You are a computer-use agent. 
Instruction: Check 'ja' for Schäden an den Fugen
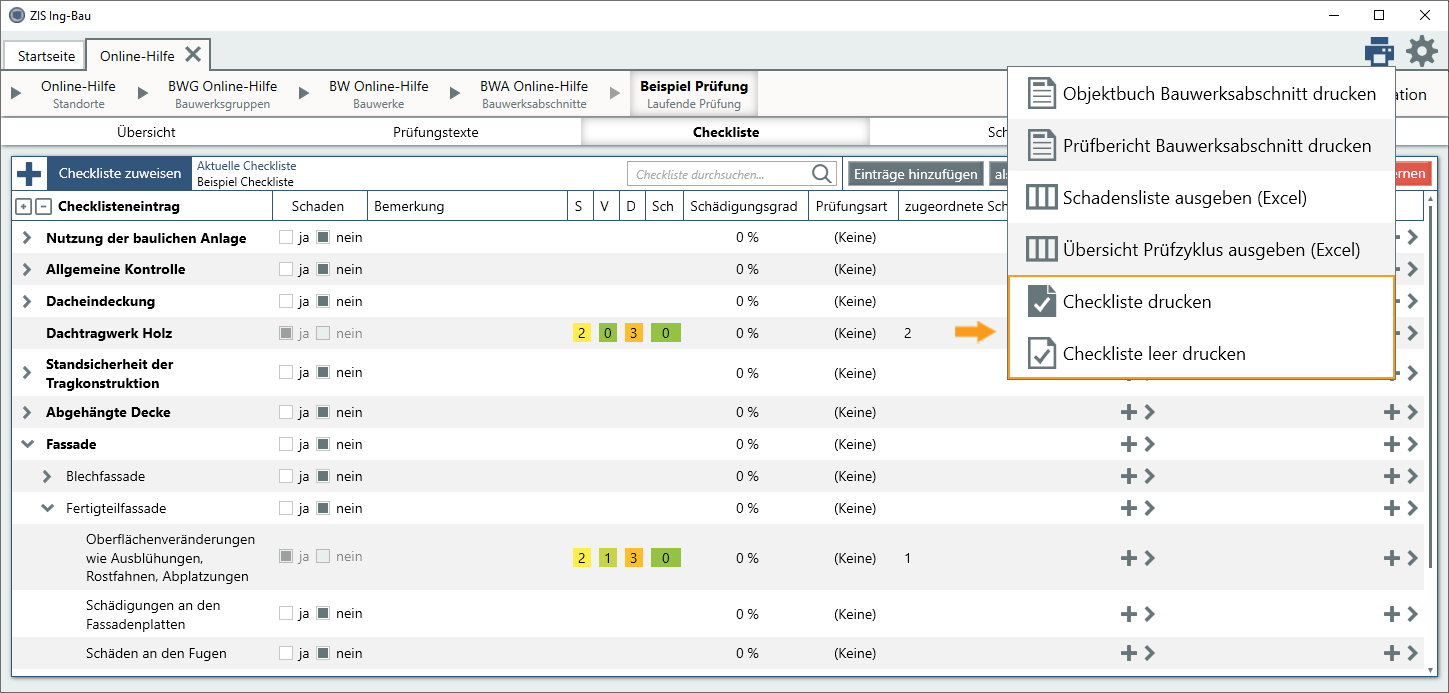(287, 653)
